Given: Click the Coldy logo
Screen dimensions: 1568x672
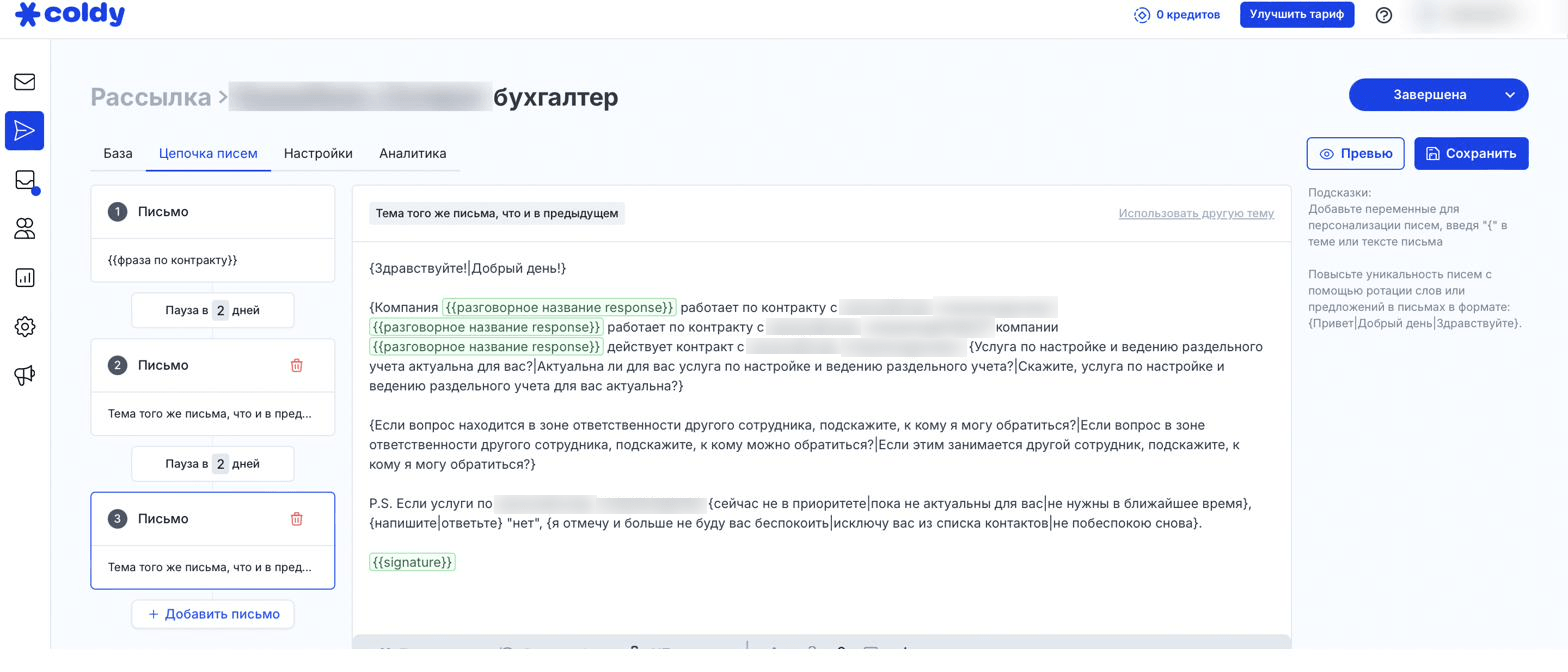Looking at the screenshot, I should coord(70,14).
